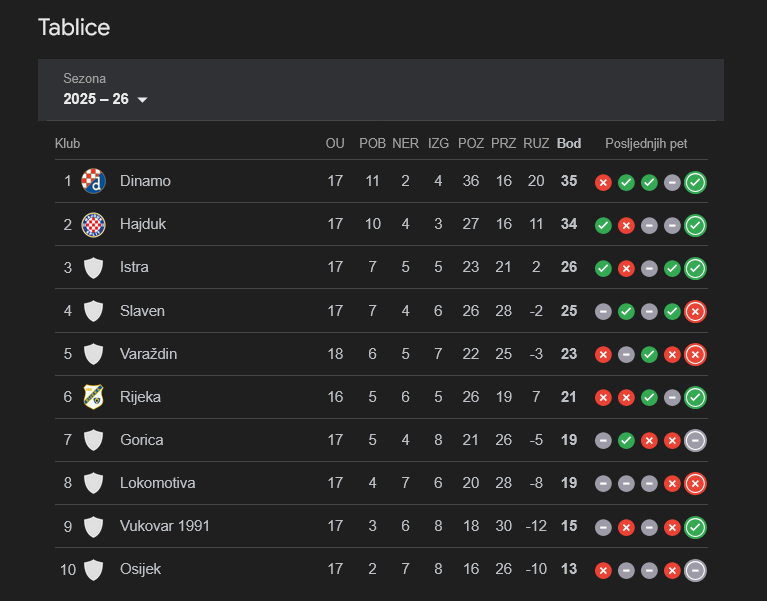Click the dropdown arrow beside season

point(142,100)
